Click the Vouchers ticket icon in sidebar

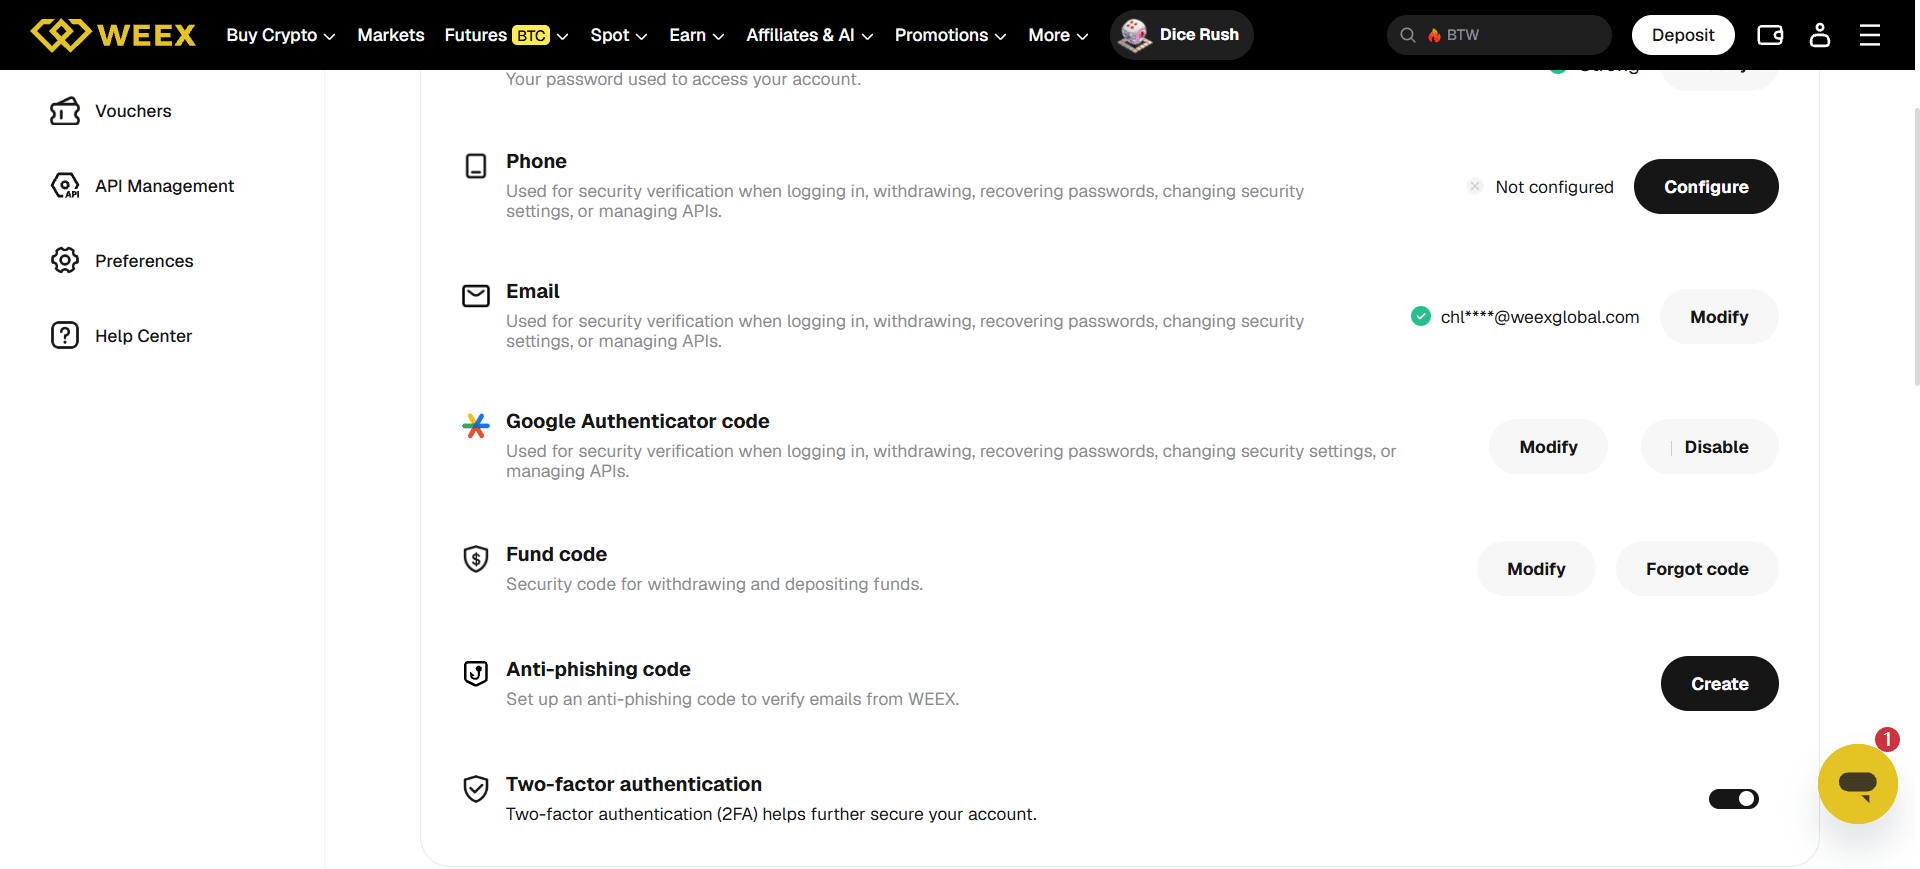65,111
